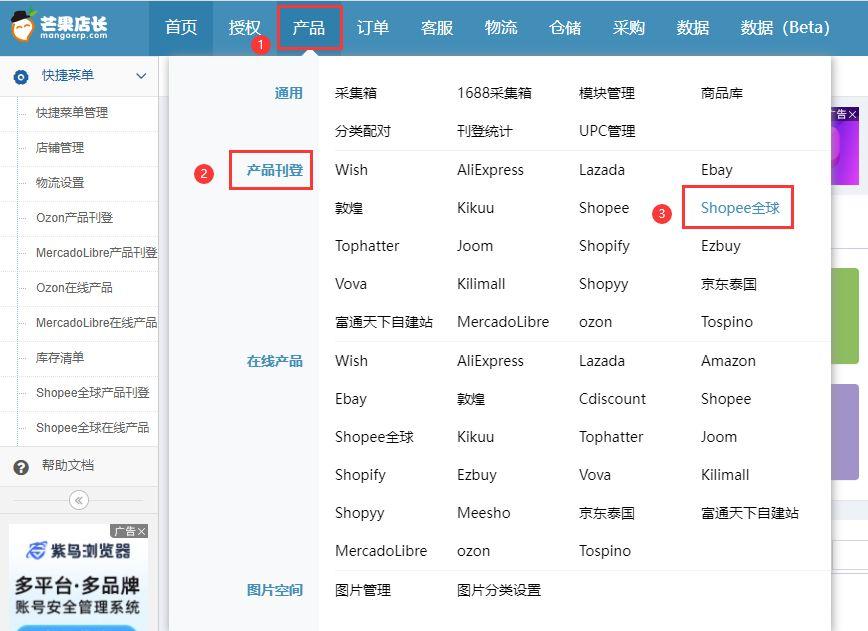This screenshot has width=868, height=631.
Task: Close the top-right ad banner
Action: [x=852, y=114]
